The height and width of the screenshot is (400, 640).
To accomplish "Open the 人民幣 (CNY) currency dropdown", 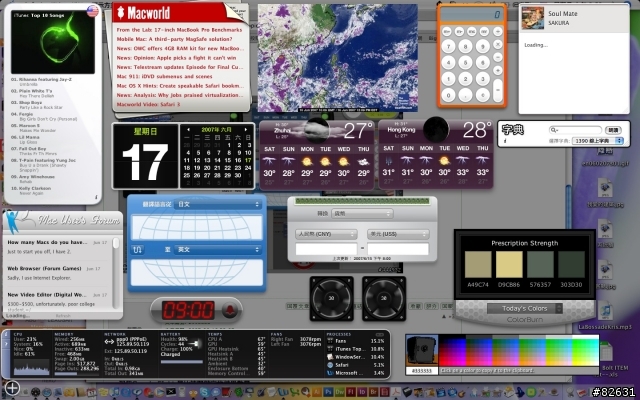I will tap(326, 234).
